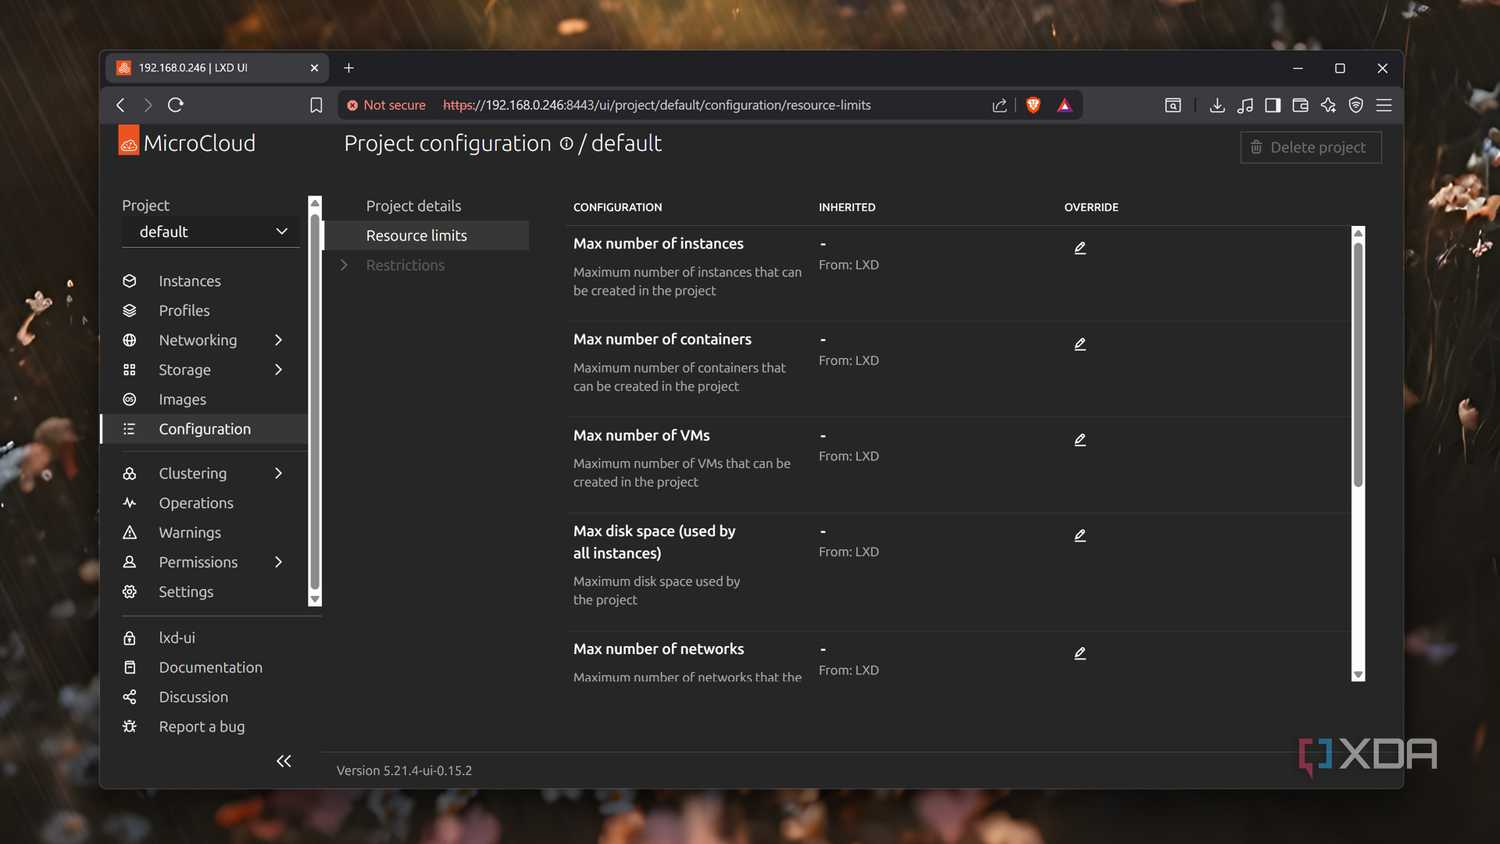The height and width of the screenshot is (844, 1500).
Task: Expand the Networking submenu
Action: pos(279,340)
